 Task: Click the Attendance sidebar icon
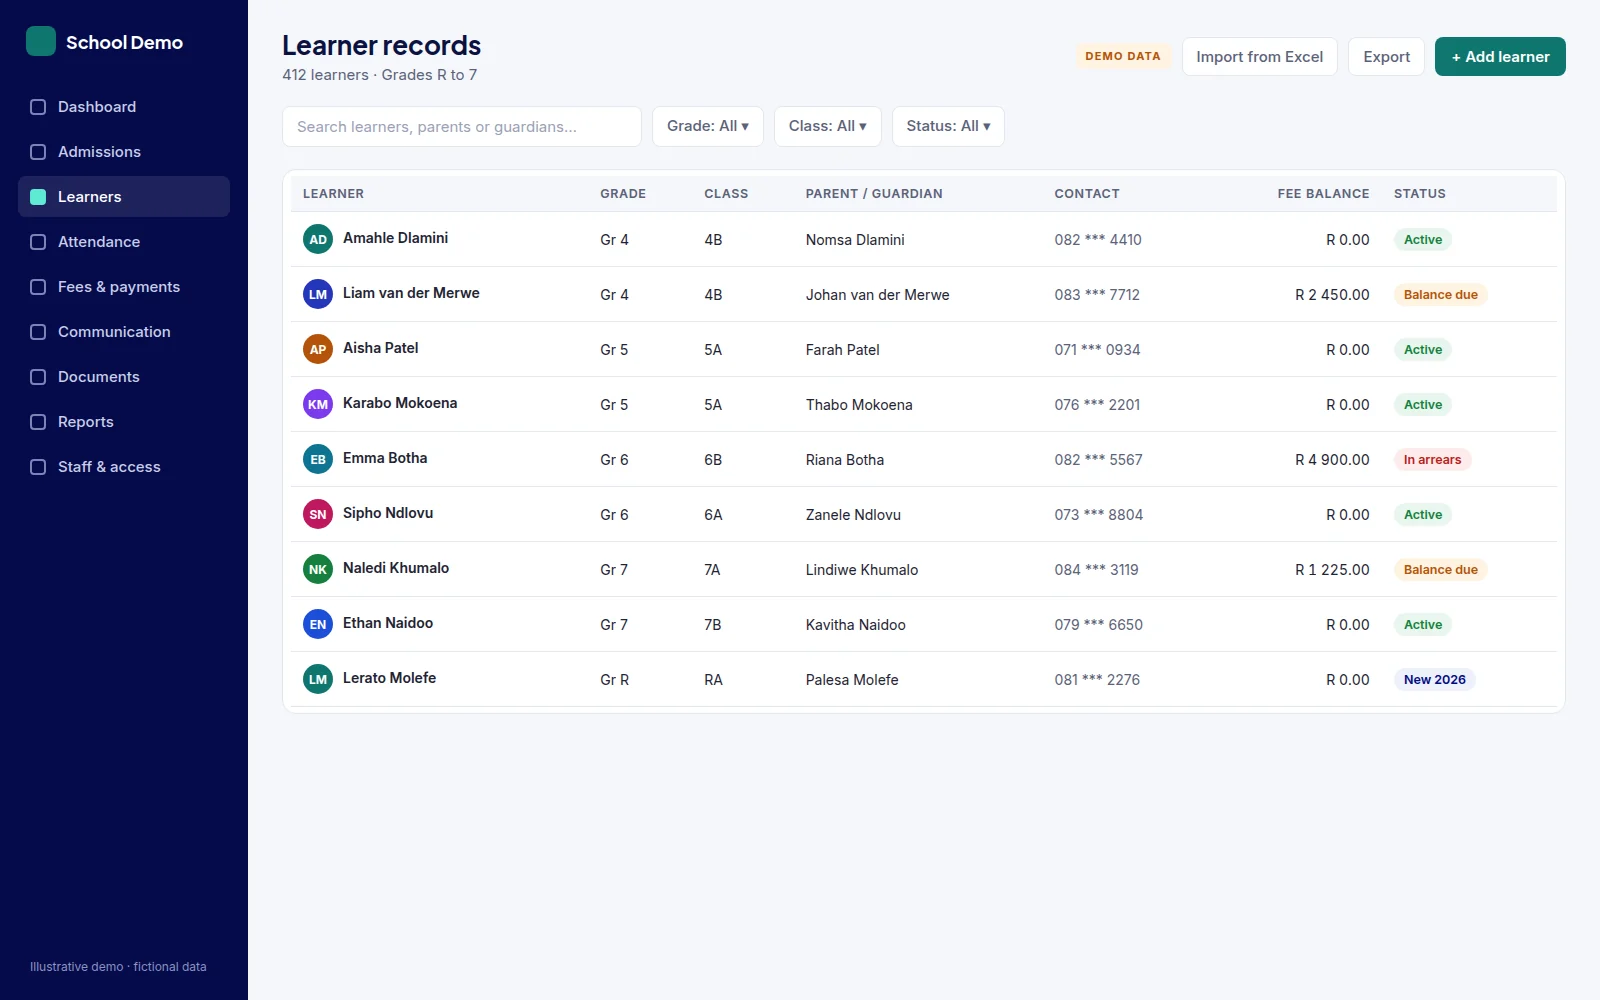coord(38,242)
